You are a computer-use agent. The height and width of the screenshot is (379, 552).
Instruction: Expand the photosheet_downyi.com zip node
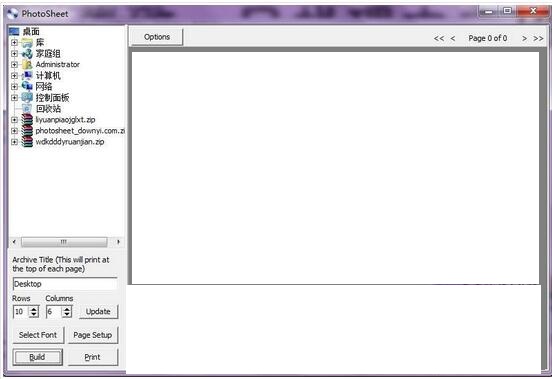[14, 131]
